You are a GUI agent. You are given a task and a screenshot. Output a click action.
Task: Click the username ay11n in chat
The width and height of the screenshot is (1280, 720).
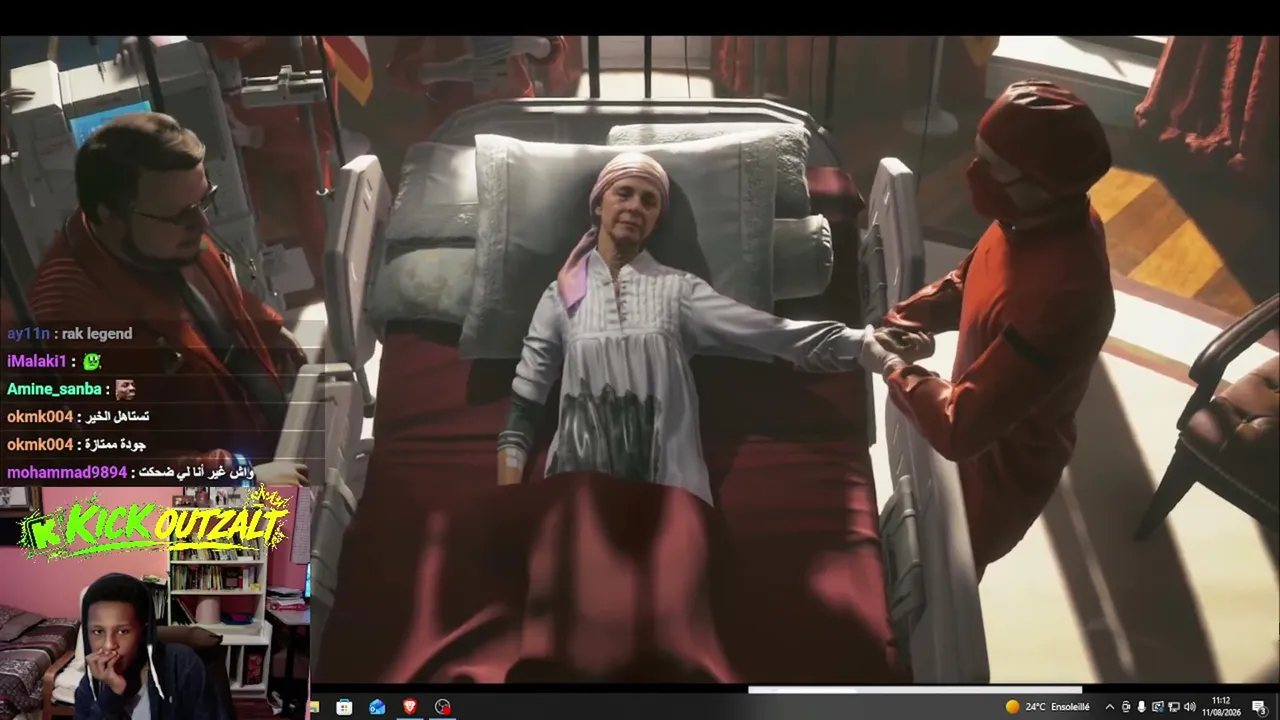[x=28, y=334]
